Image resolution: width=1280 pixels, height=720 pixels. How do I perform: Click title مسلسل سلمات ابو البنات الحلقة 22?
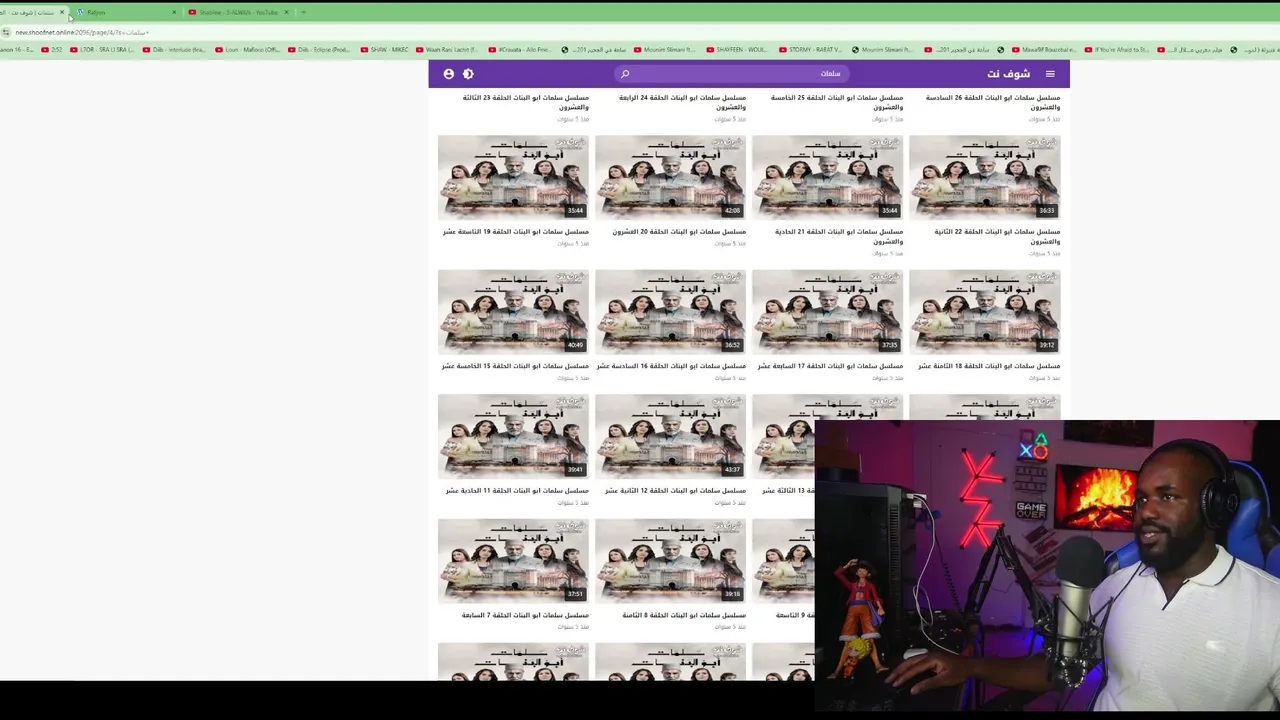point(996,236)
